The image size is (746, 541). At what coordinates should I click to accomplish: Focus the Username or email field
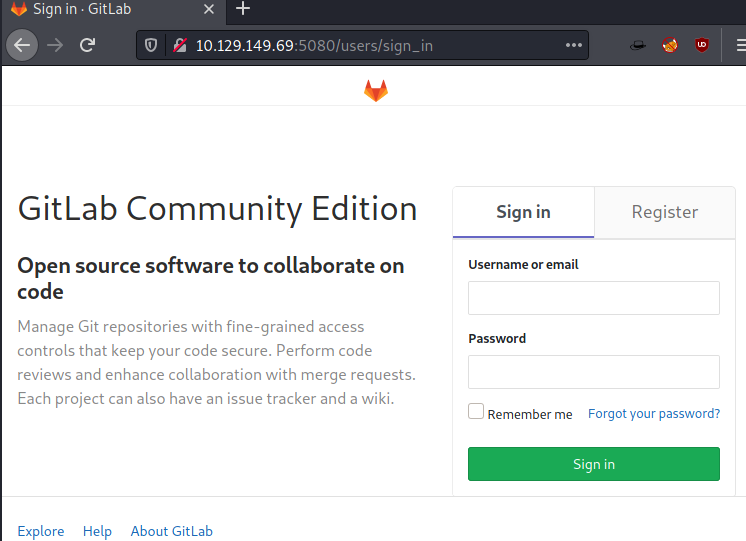click(x=594, y=298)
